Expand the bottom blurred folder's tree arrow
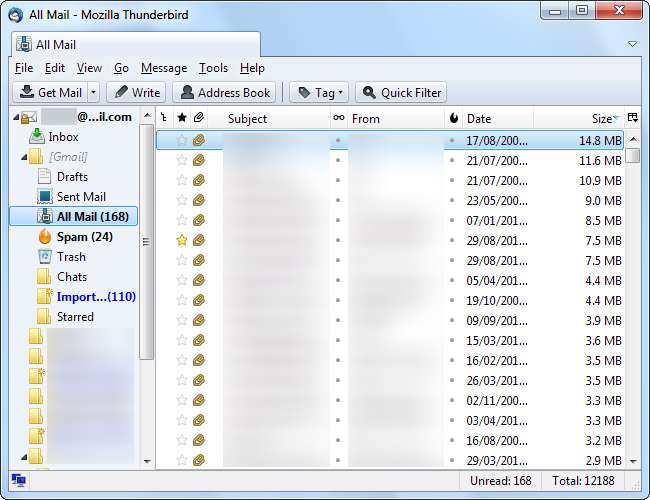650x500 pixels. (24, 457)
